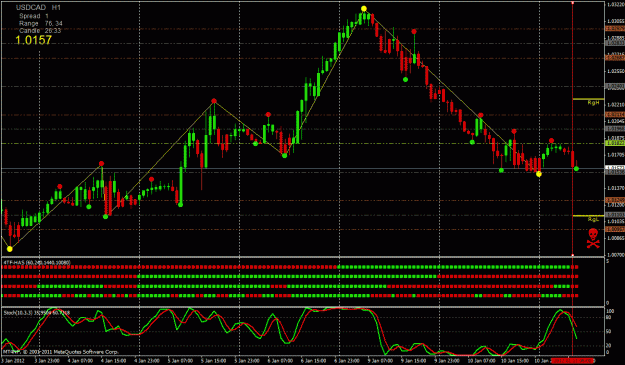This screenshot has height=365, width=625.
Task: Click the Spread 1 readout
Action: [33, 16]
